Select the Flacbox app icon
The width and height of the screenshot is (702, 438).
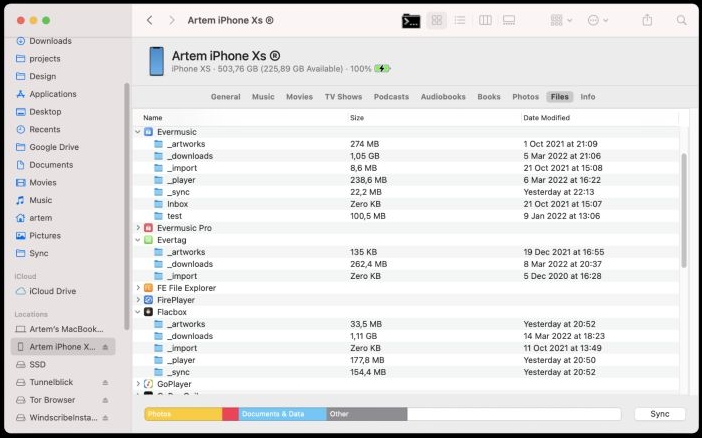(148, 312)
